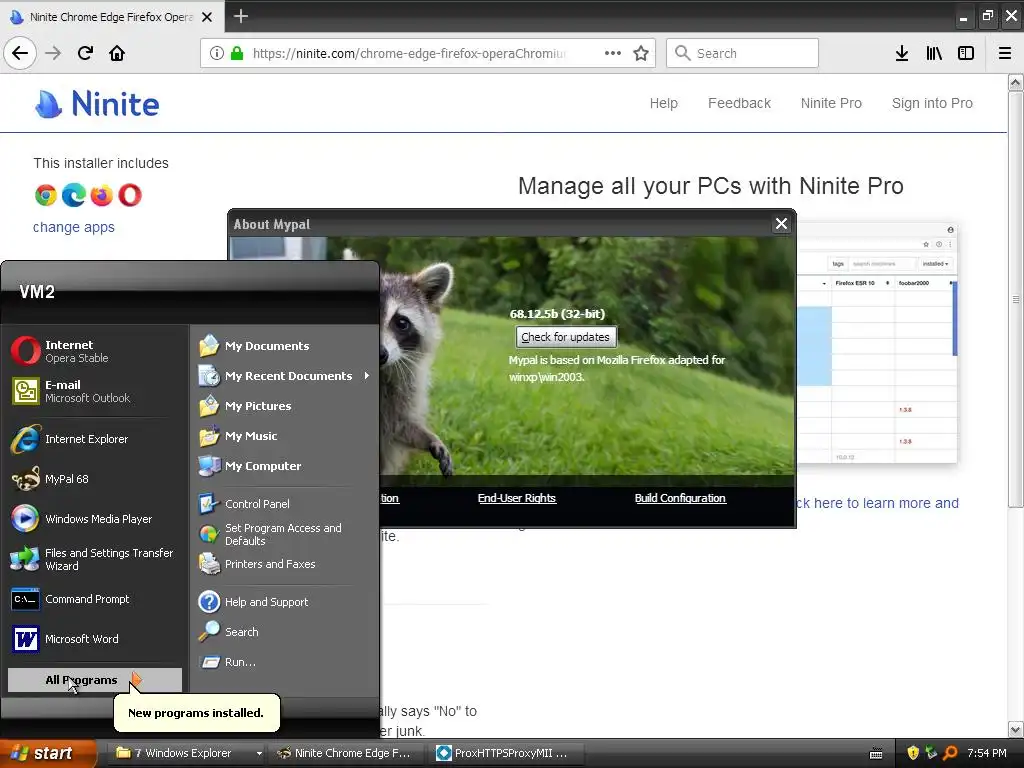This screenshot has height=768, width=1024.
Task: Show site information icon in address bar
Action: [216, 53]
